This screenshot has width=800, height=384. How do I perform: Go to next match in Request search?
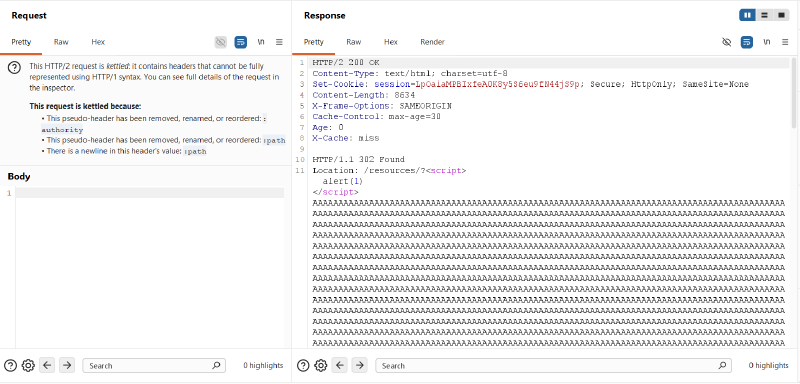pos(67,365)
